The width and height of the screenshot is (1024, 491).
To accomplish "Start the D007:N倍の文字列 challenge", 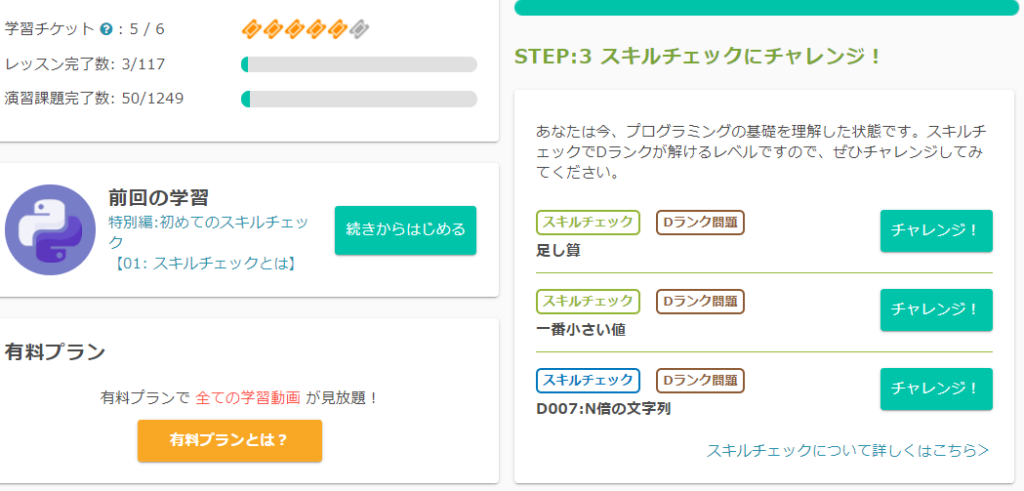I will click(x=936, y=388).
